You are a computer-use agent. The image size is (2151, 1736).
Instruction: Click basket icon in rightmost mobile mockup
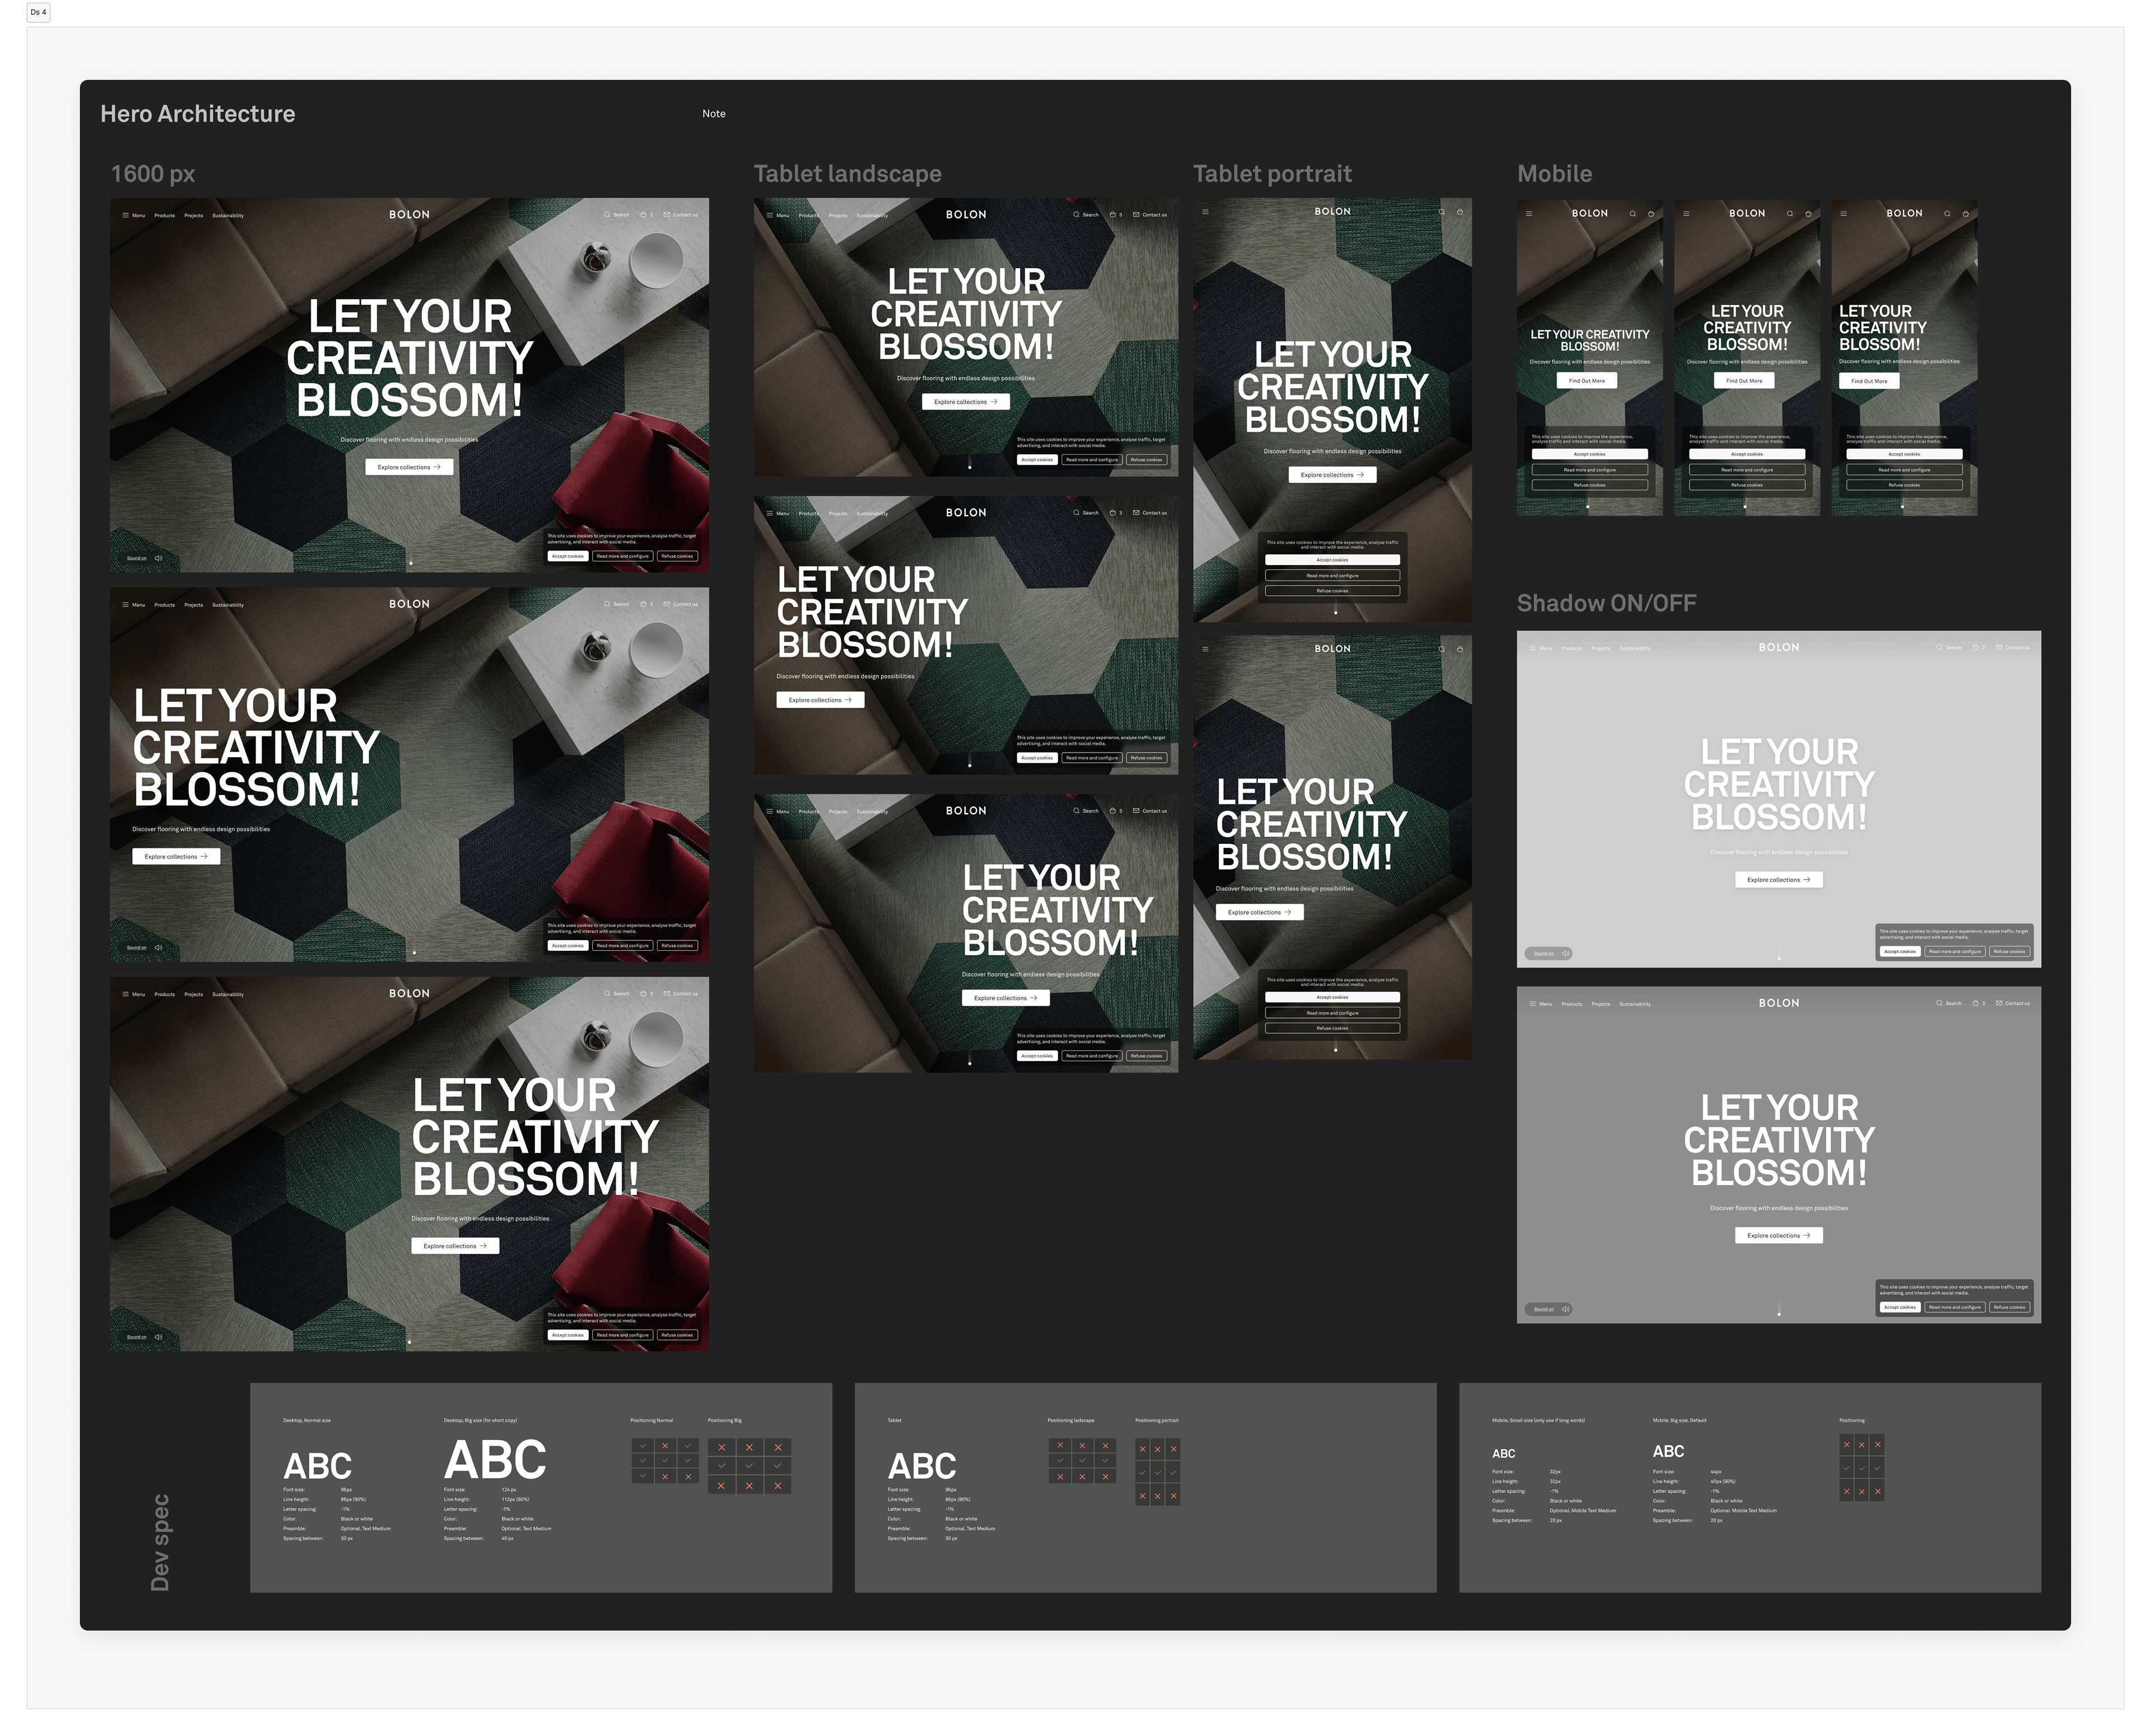pos(1965,213)
